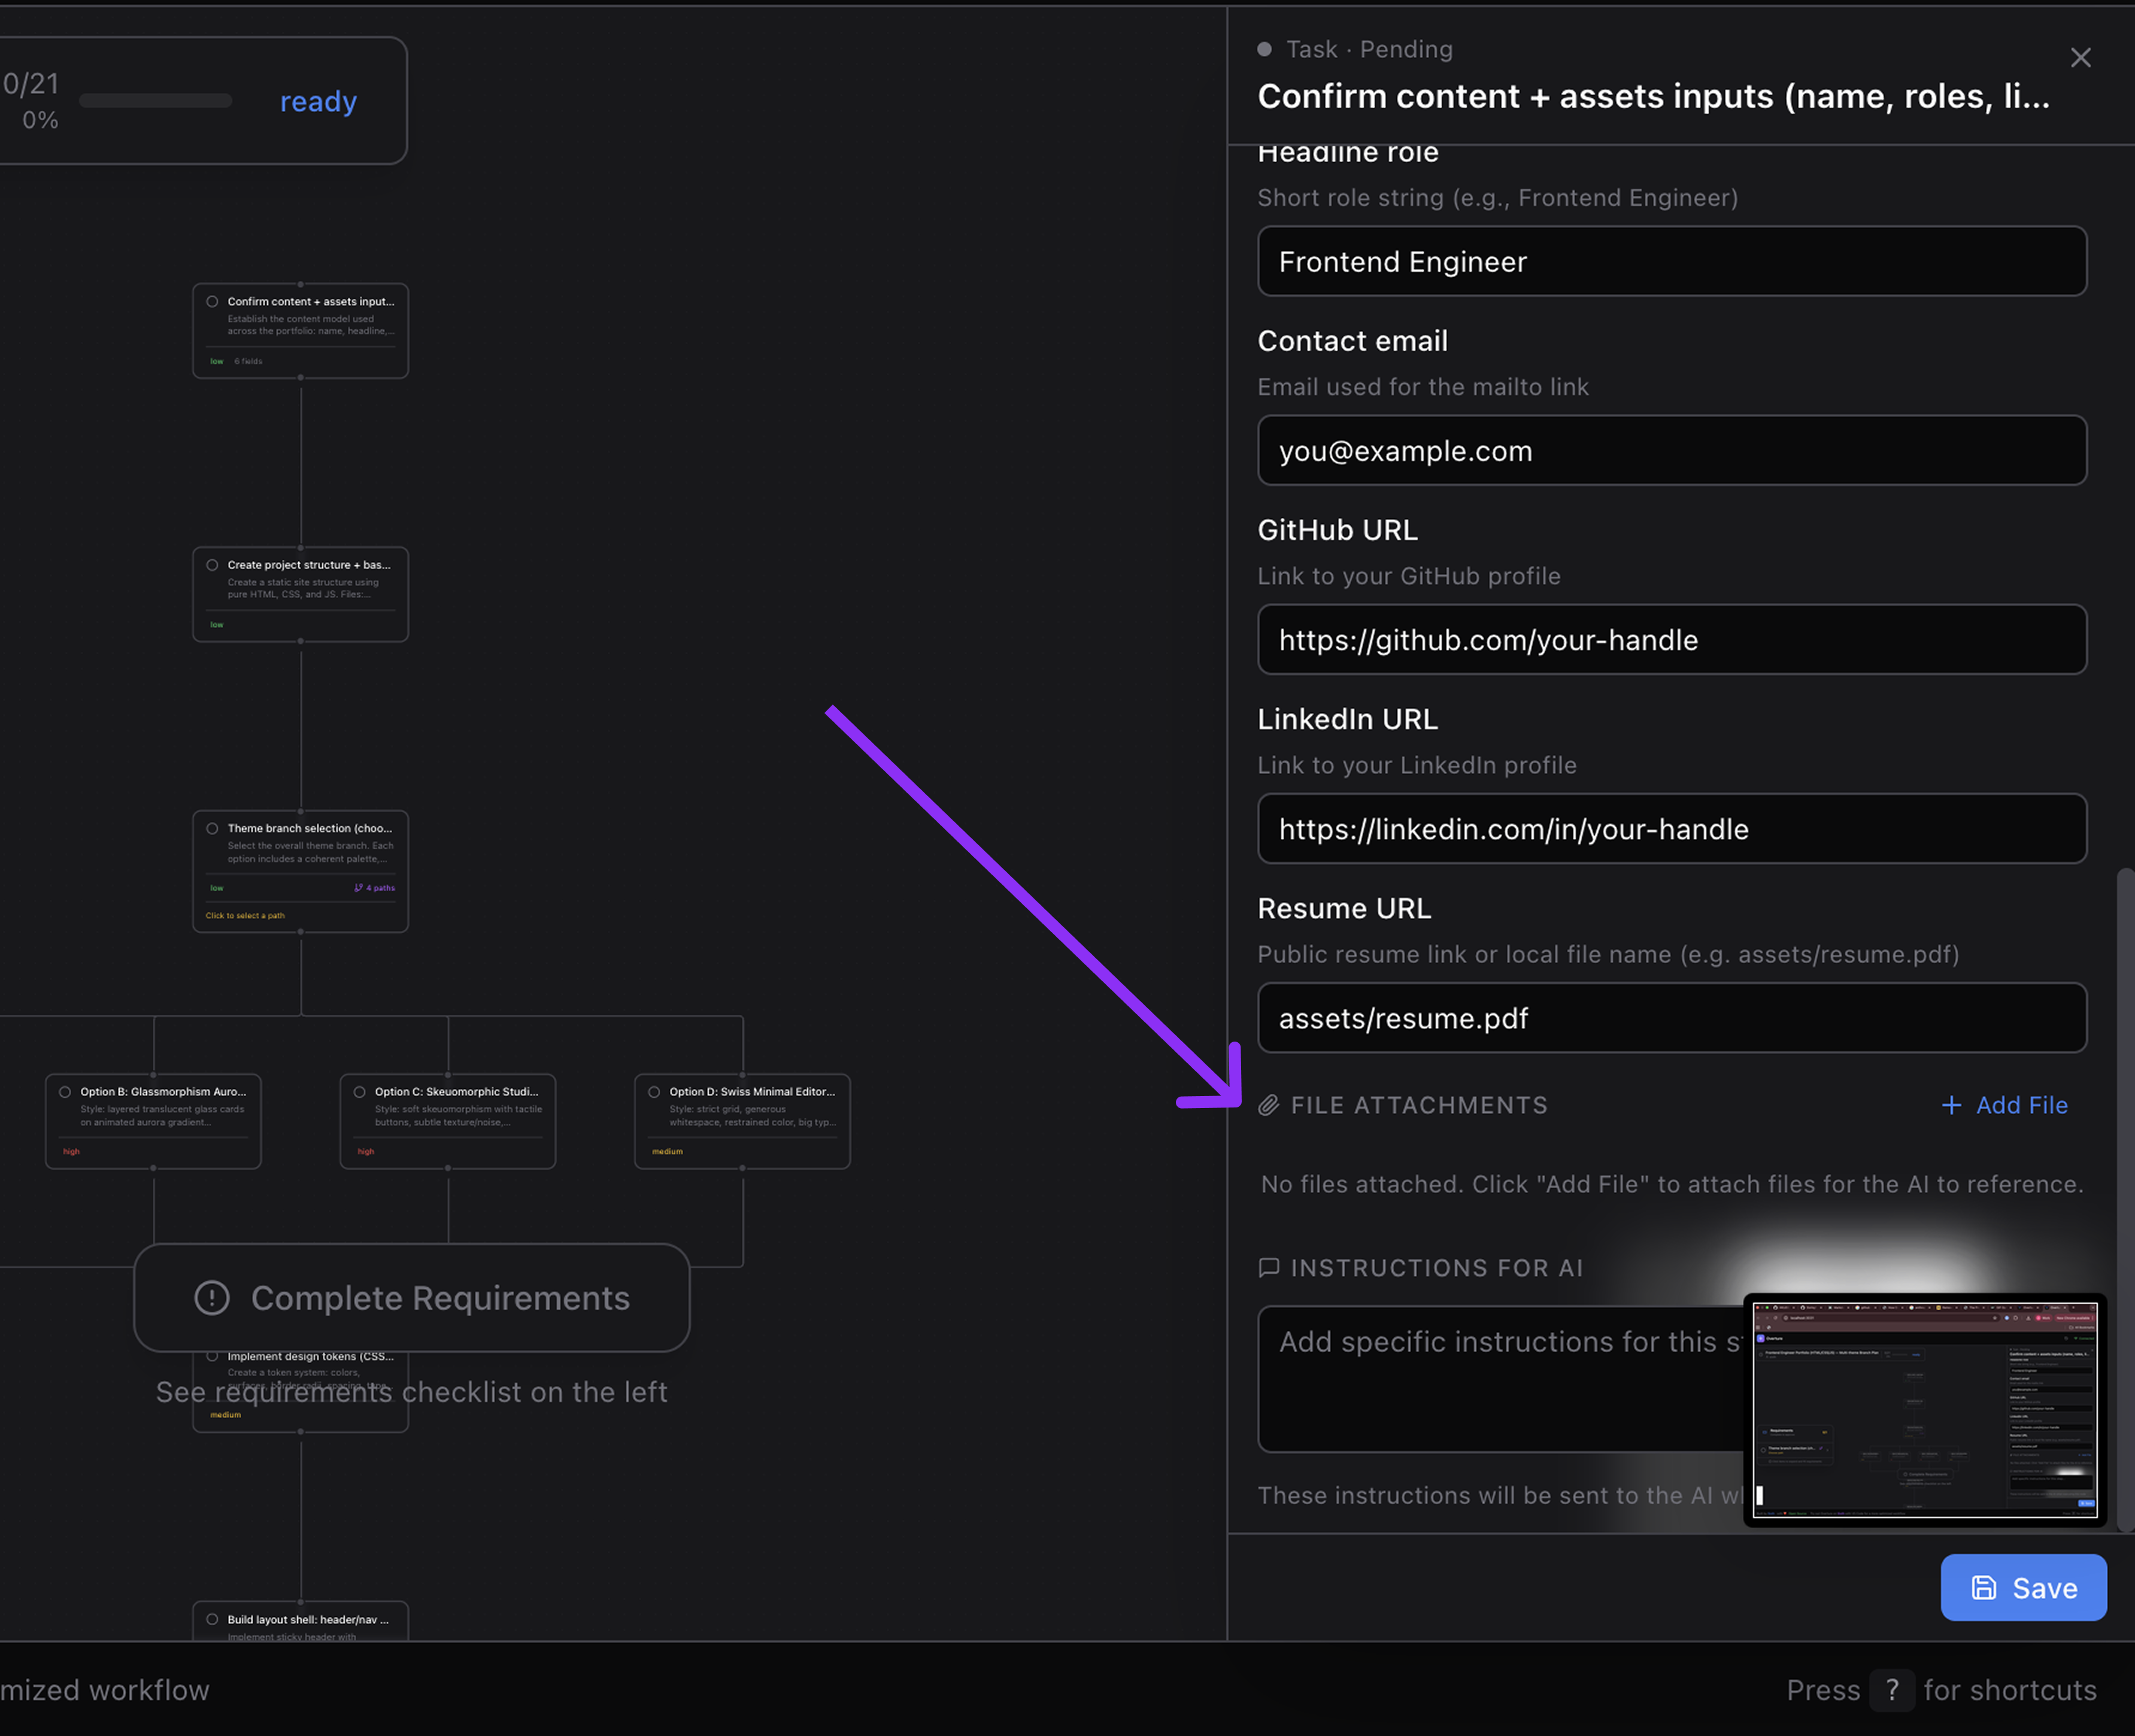Click into the GitHub URL input field
Viewport: 2135px width, 1736px height.
(x=1671, y=640)
